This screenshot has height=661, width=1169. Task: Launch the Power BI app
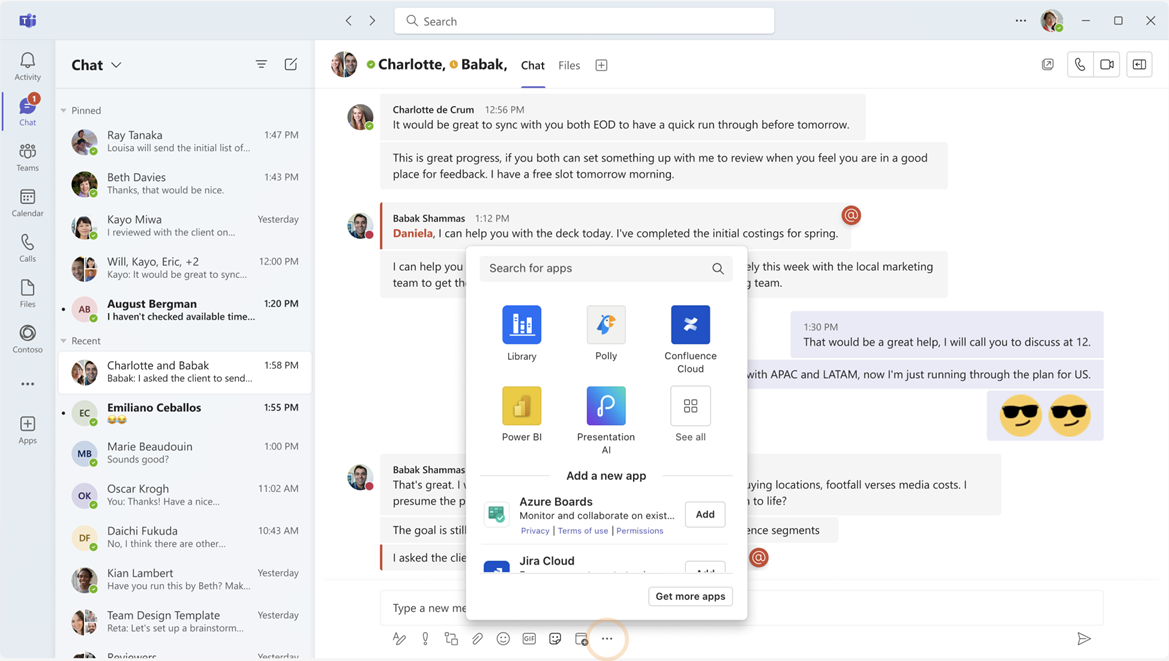coord(521,406)
